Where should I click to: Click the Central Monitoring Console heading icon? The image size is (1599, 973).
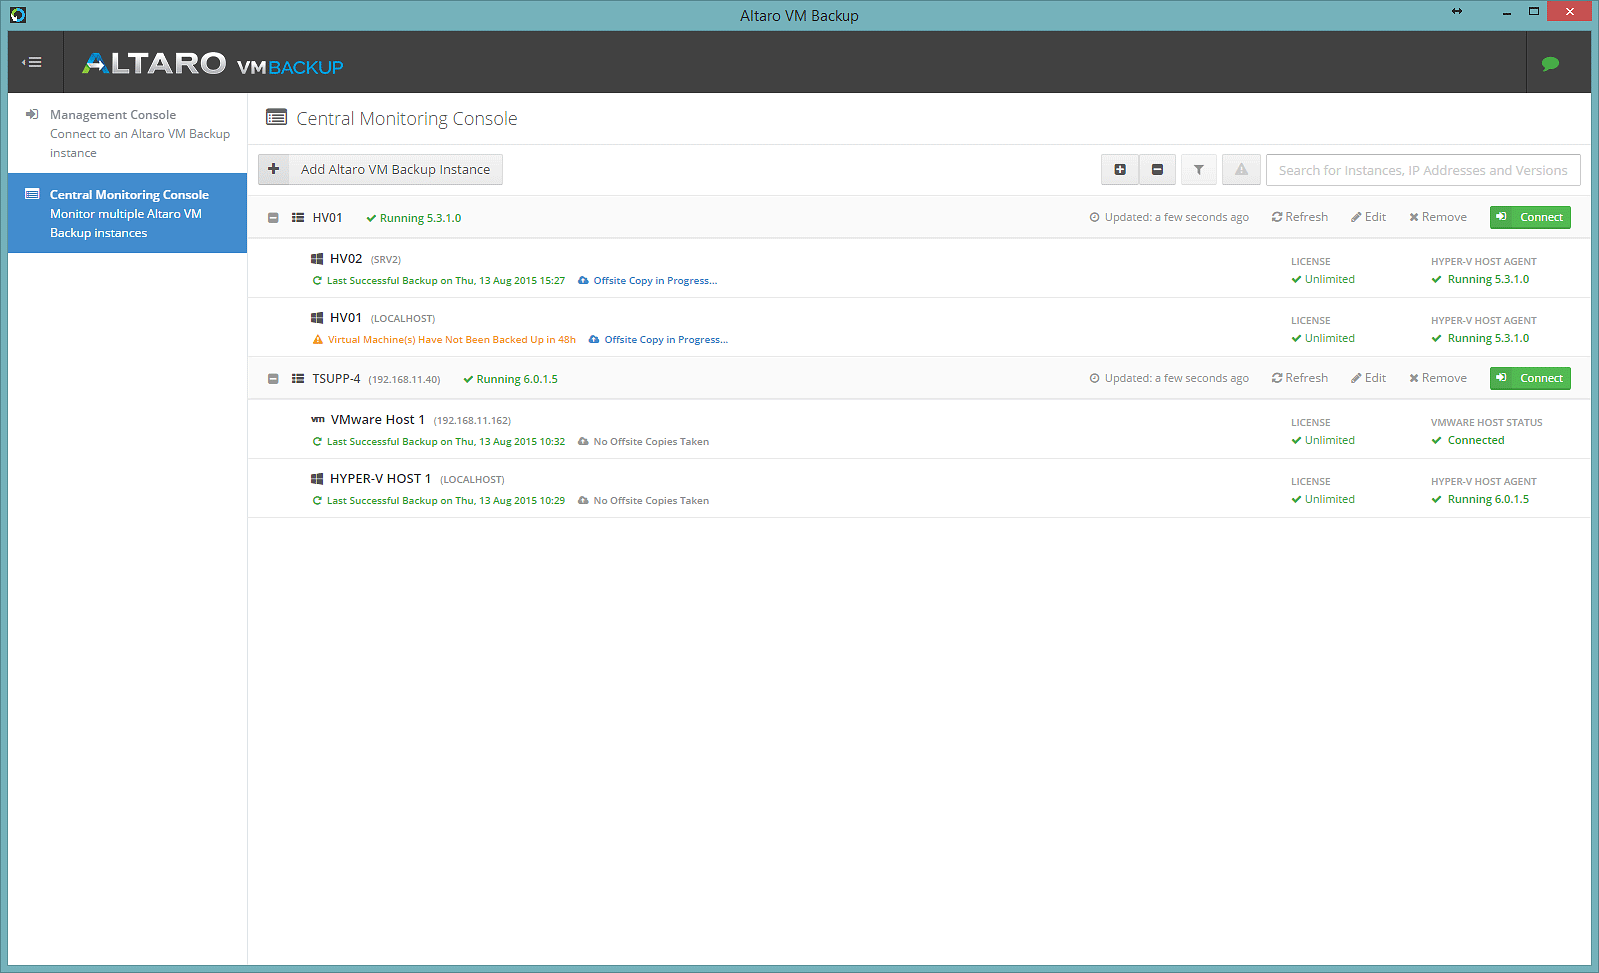click(276, 118)
